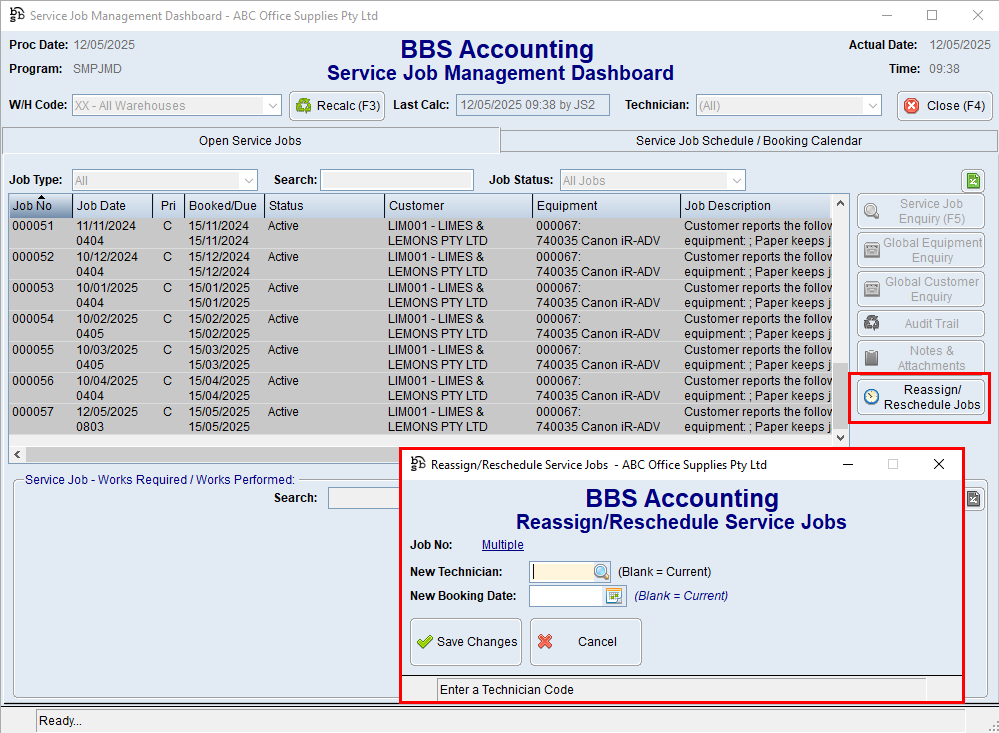
Task: Click Save Changes in reschedule dialog
Action: coord(466,642)
